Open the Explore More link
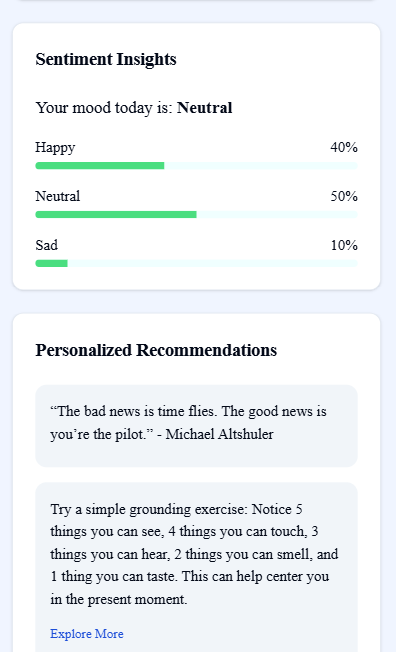 point(87,634)
